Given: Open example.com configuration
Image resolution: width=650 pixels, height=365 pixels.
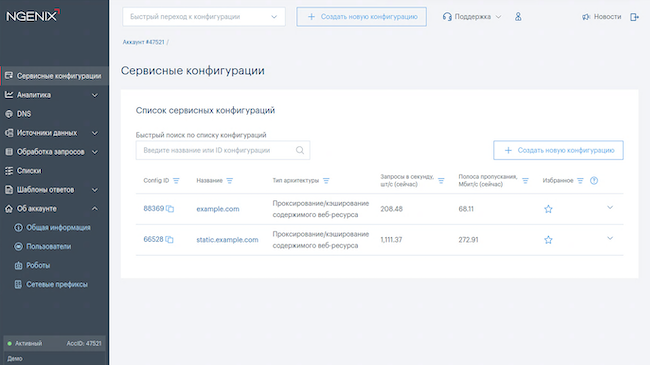Looking at the screenshot, I should pos(218,209).
